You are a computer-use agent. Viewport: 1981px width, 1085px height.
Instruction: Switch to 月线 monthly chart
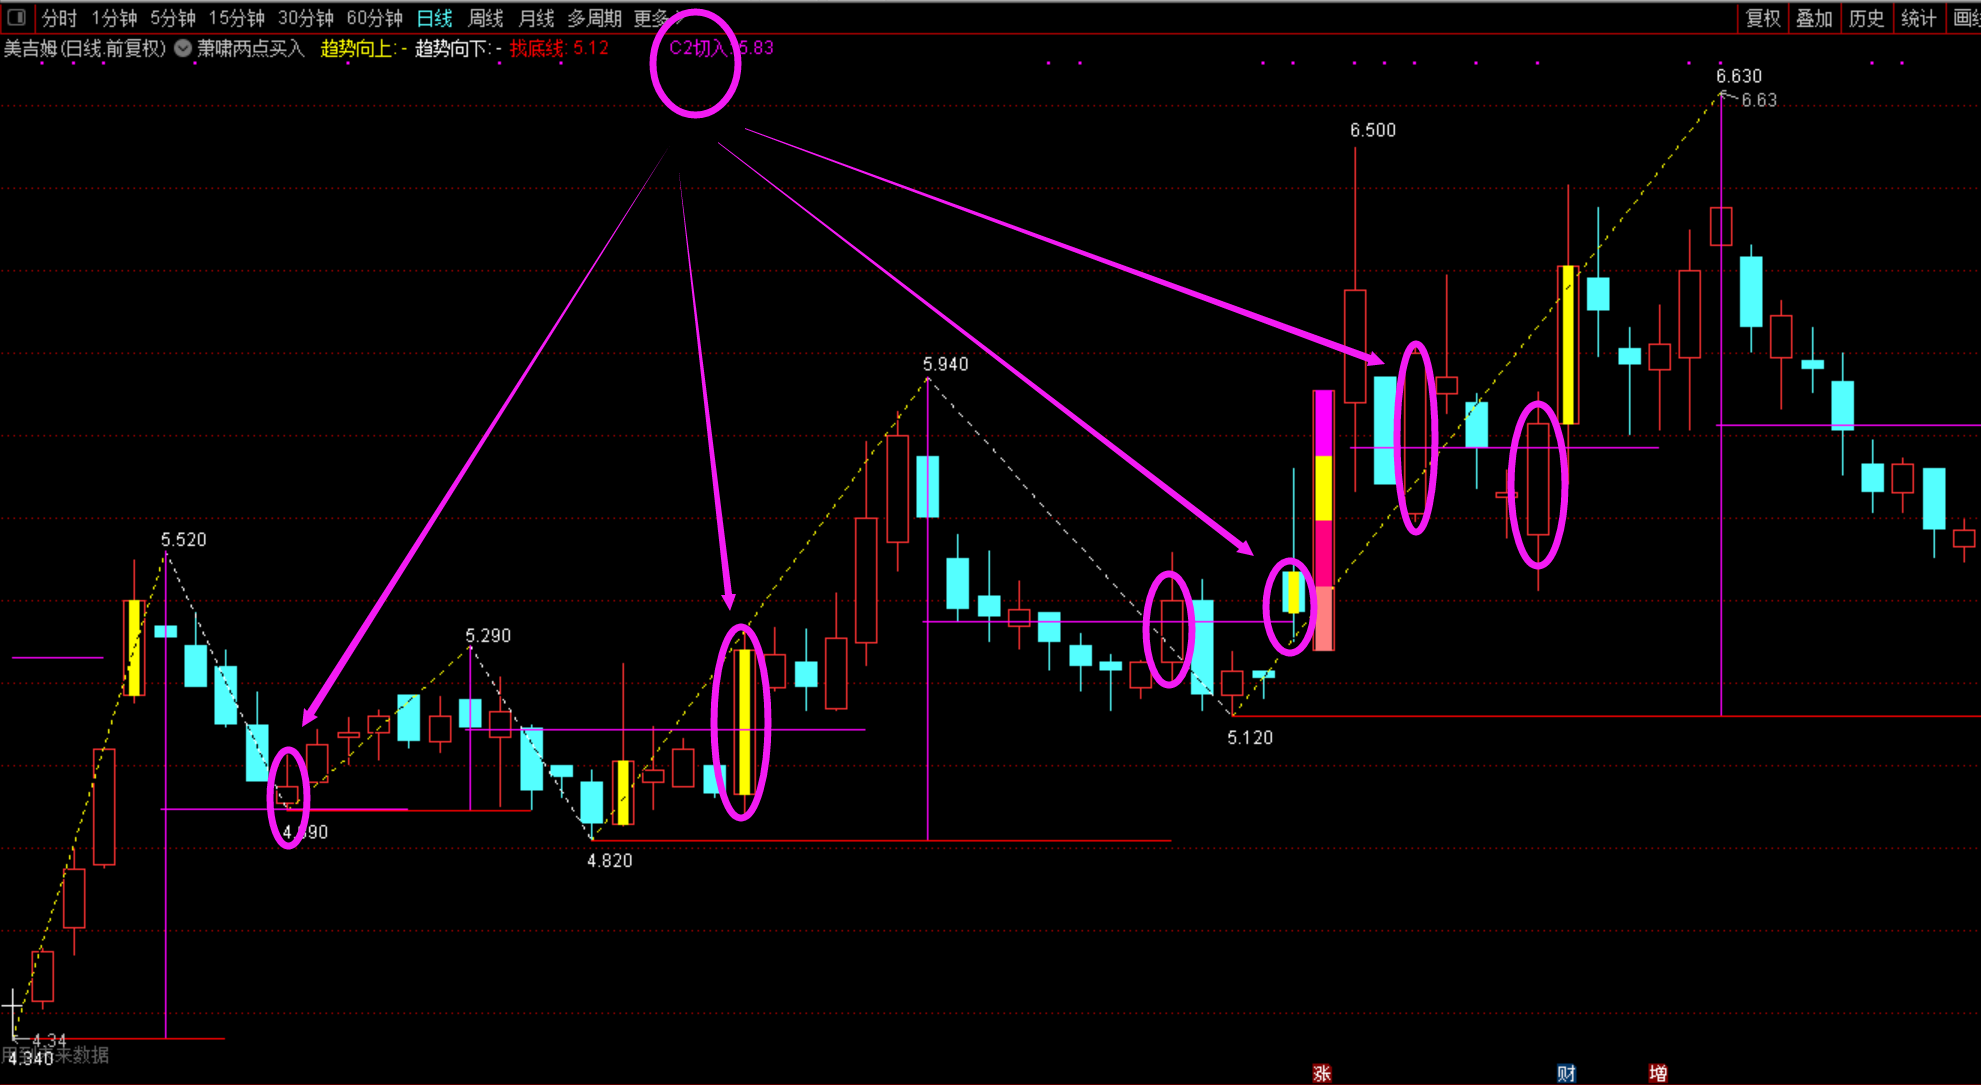(536, 18)
